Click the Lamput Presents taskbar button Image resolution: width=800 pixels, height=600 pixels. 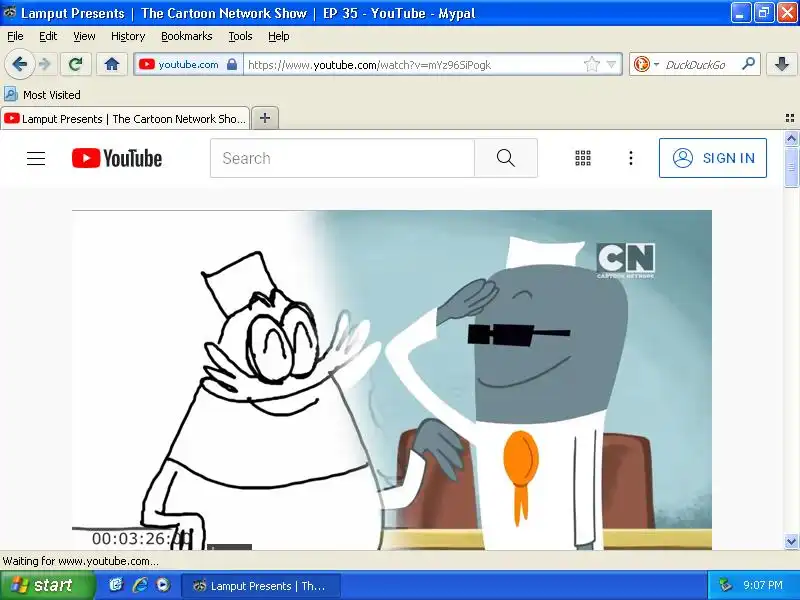(260, 586)
